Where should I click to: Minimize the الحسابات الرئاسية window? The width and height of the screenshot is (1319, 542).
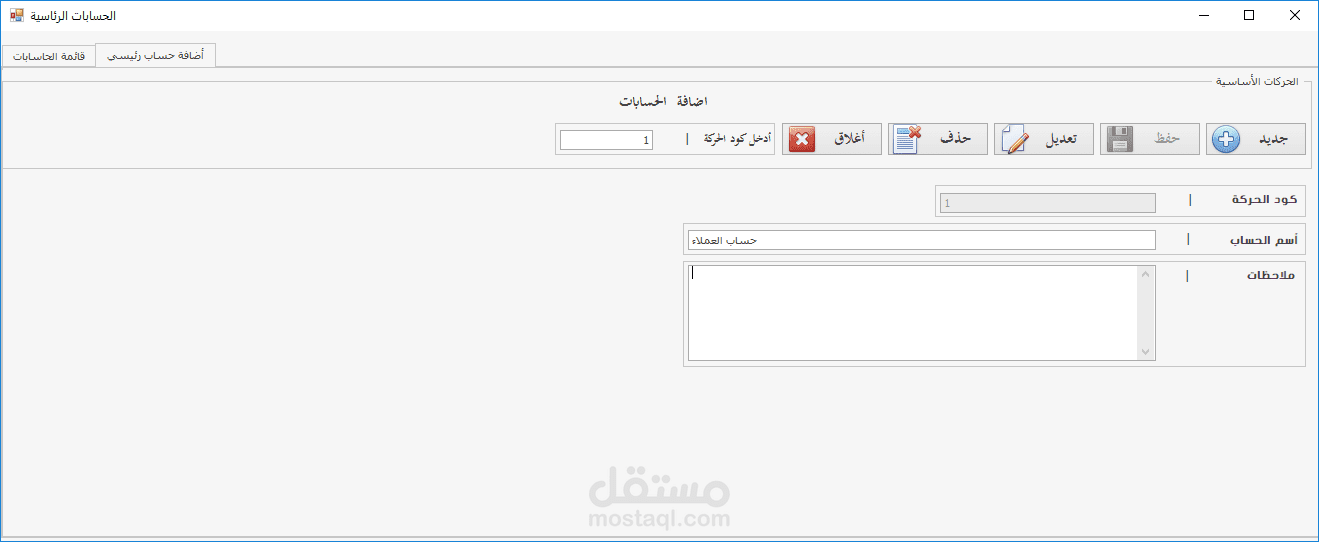[1203, 15]
